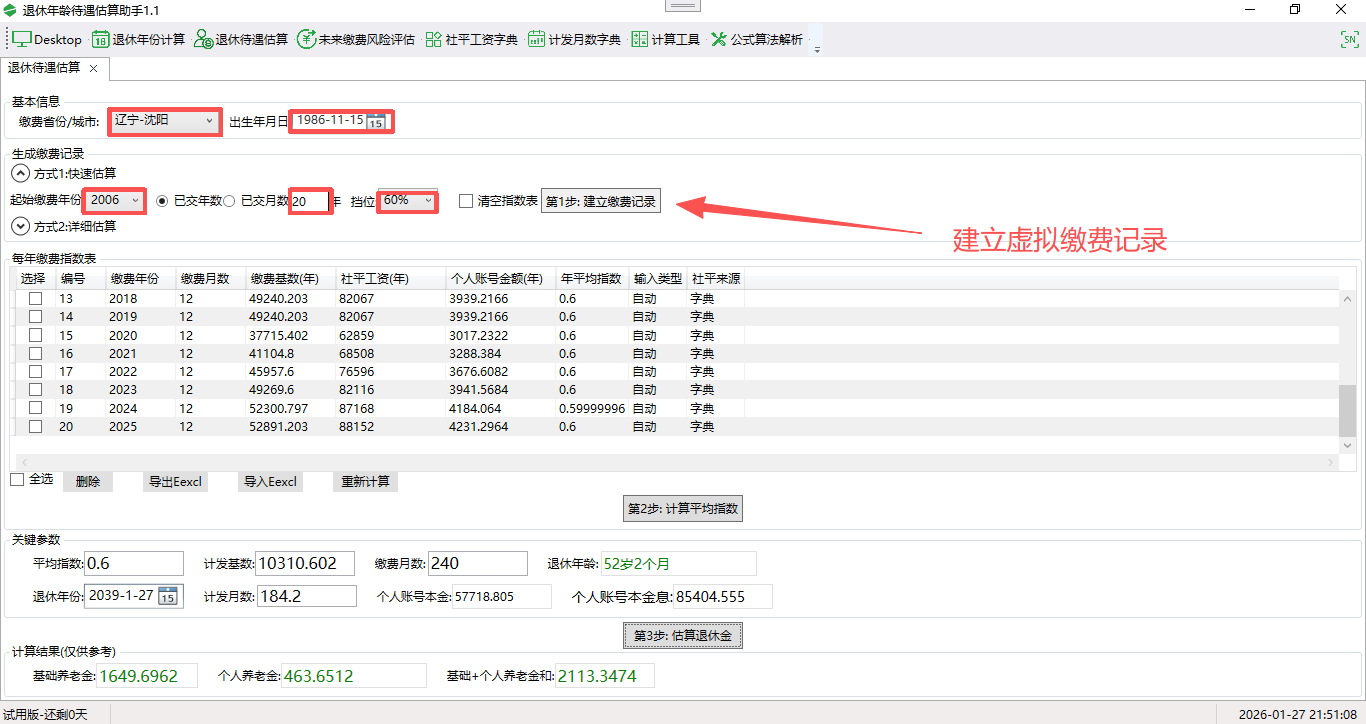Select the 已交月数 radio button
This screenshot has width=1366, height=724.
click(229, 201)
